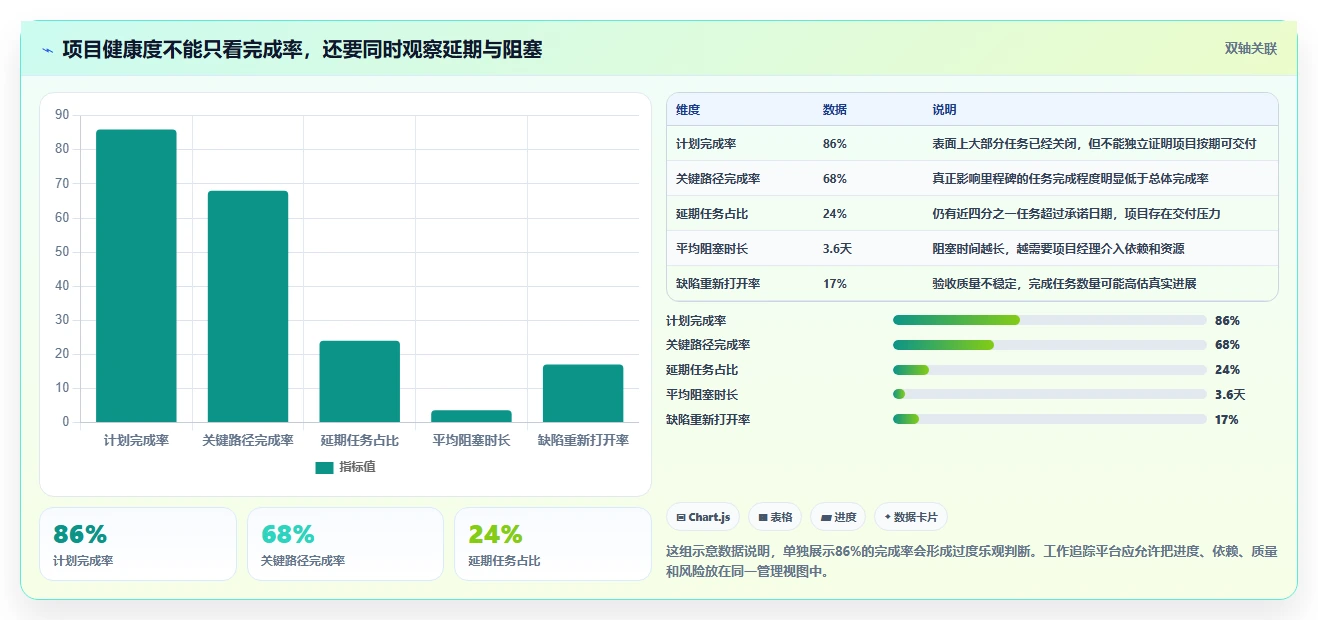1318x620 pixels.
Task: Click the 平均阻塞时长 bar in the chart
Action: tap(471, 416)
